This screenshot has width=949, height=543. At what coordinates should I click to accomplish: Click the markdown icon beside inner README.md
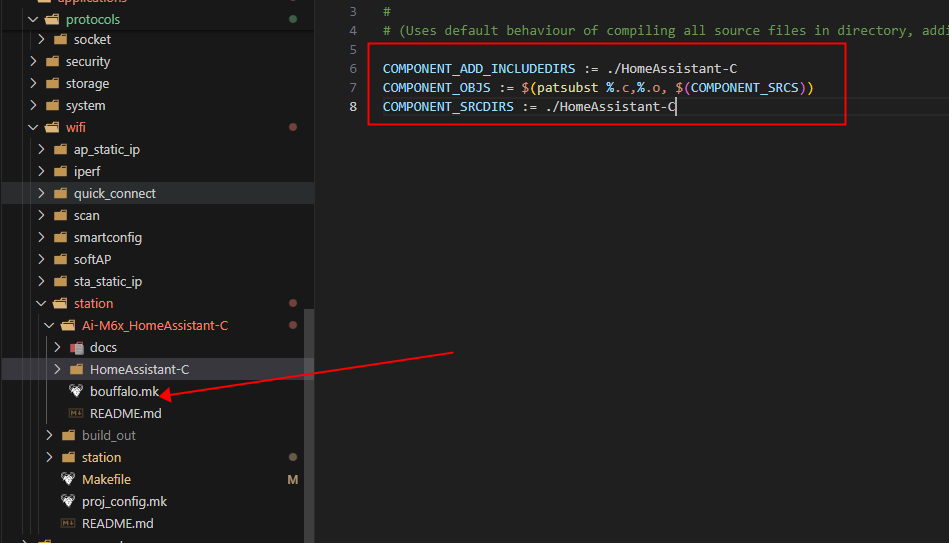[x=76, y=413]
